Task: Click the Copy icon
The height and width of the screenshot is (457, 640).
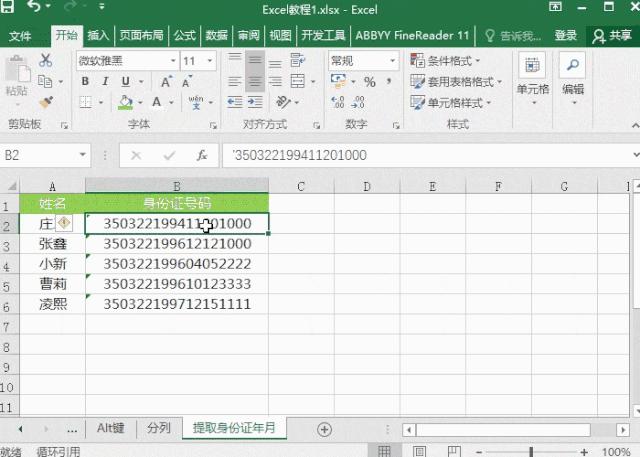Action: (x=45, y=82)
